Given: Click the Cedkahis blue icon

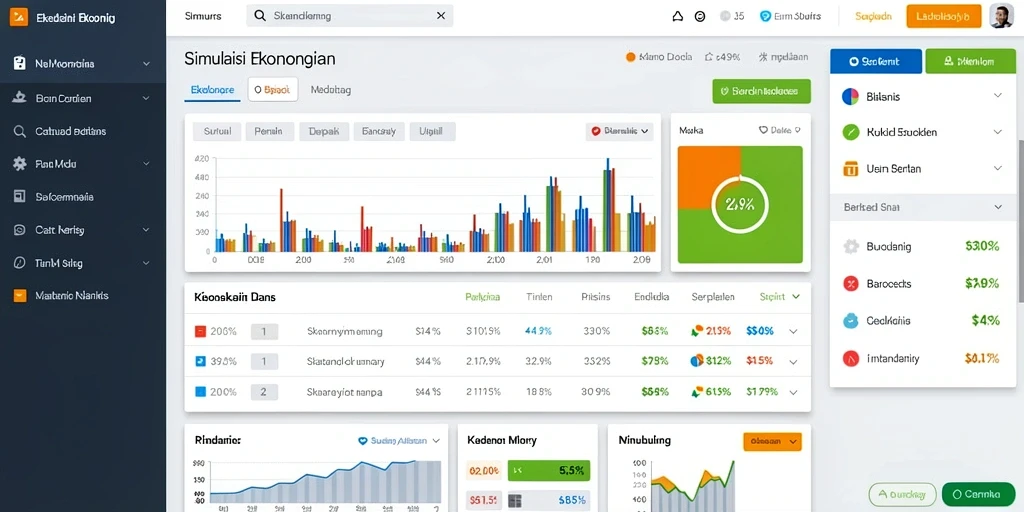Looking at the screenshot, I should tap(850, 321).
